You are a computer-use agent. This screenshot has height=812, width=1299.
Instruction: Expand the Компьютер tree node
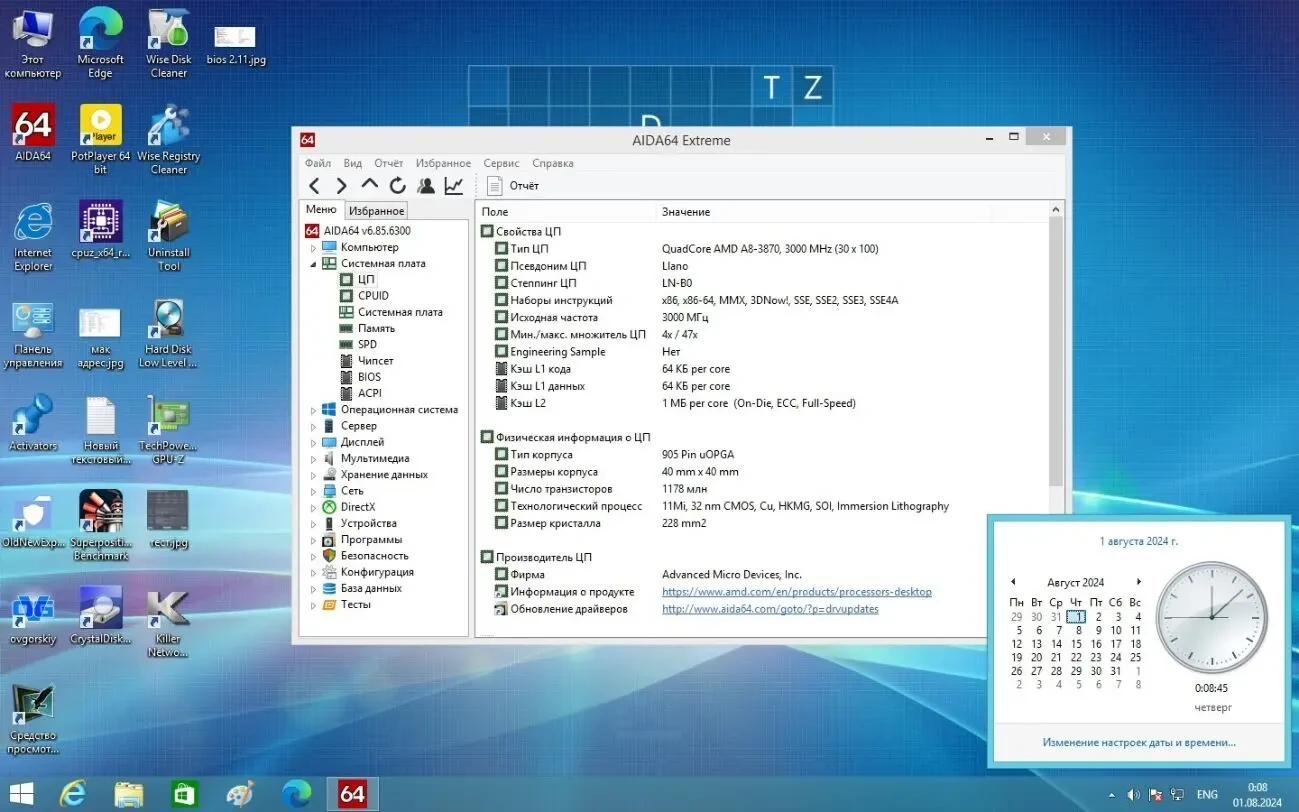click(313, 248)
